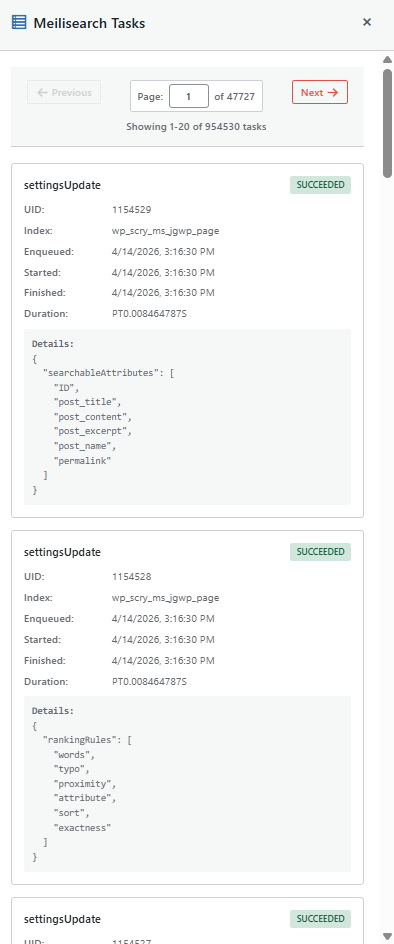
Task: Select the "ID" attribute line
Action: [66, 387]
